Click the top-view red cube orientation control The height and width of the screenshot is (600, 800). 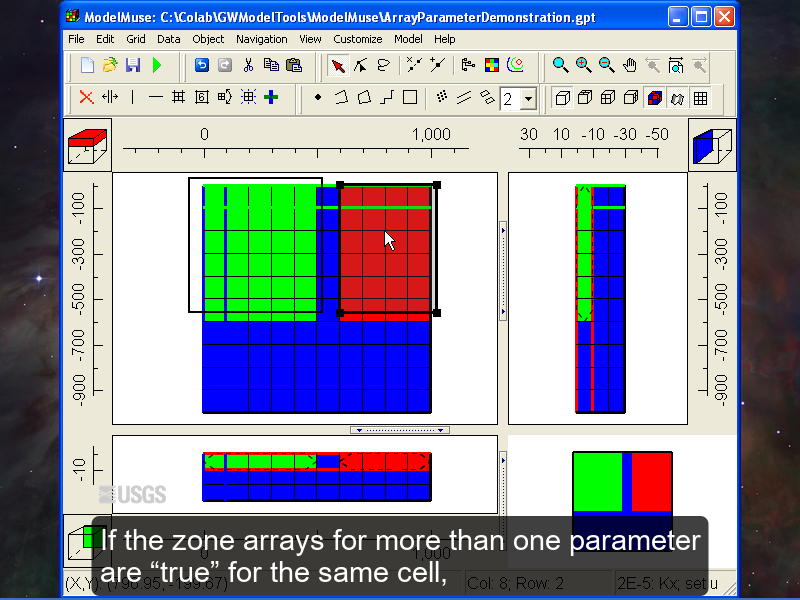87,145
